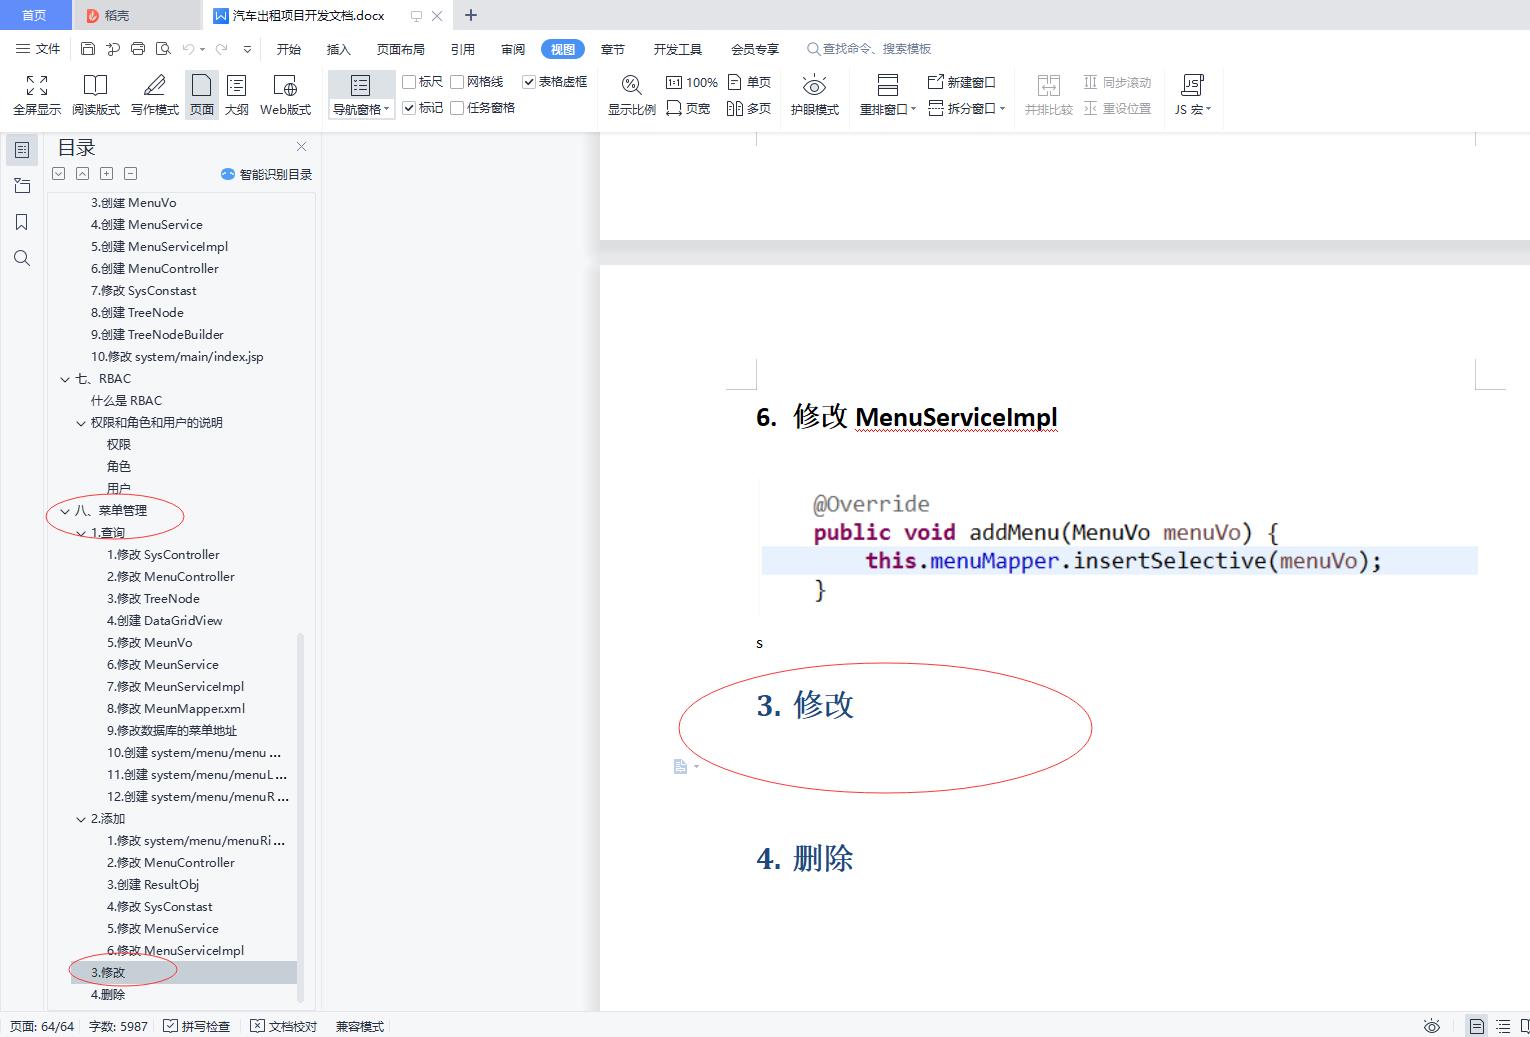Image resolution: width=1530 pixels, height=1037 pixels.
Task: Open the 开发工具 ribbon tab
Action: click(678, 49)
